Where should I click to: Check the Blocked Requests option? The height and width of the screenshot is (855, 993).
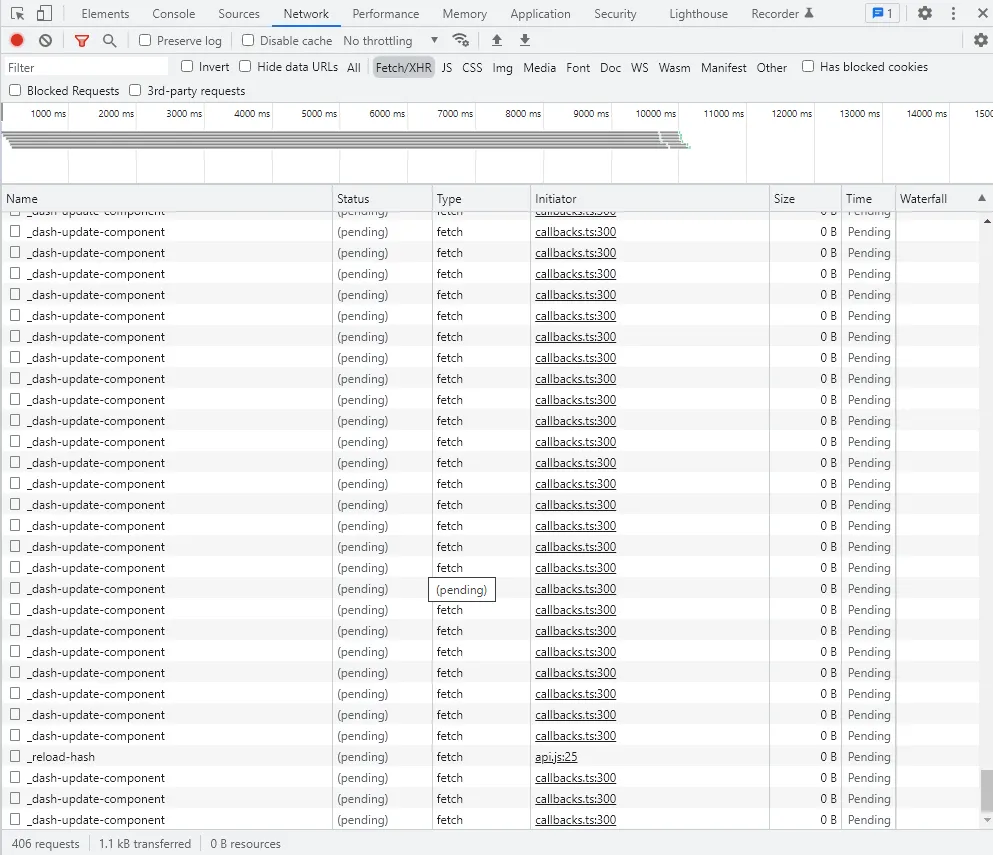pos(15,91)
